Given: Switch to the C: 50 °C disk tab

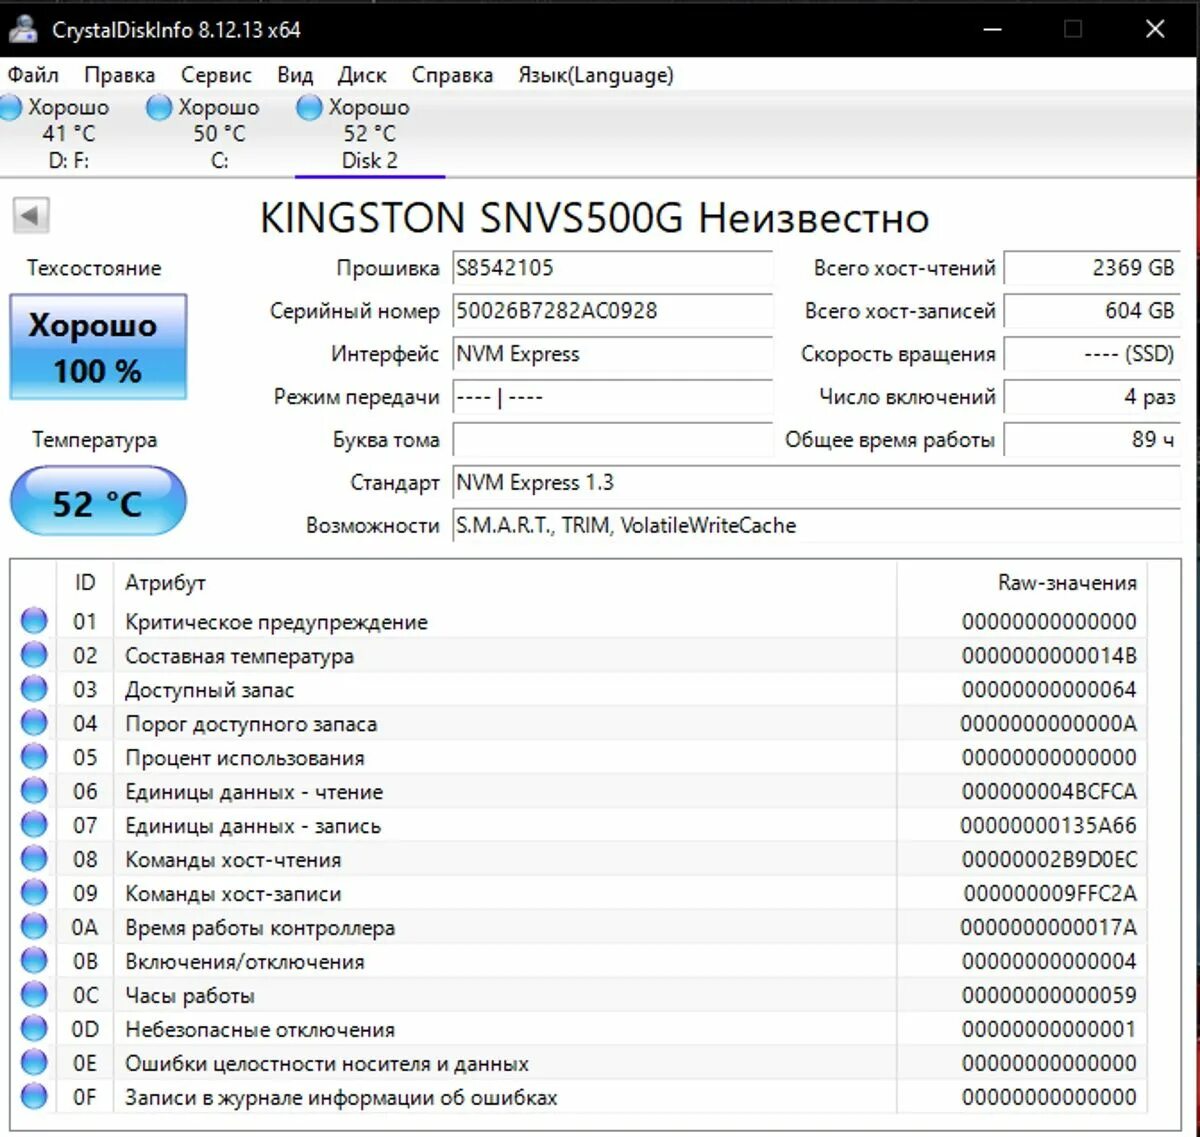Looking at the screenshot, I should click(219, 133).
